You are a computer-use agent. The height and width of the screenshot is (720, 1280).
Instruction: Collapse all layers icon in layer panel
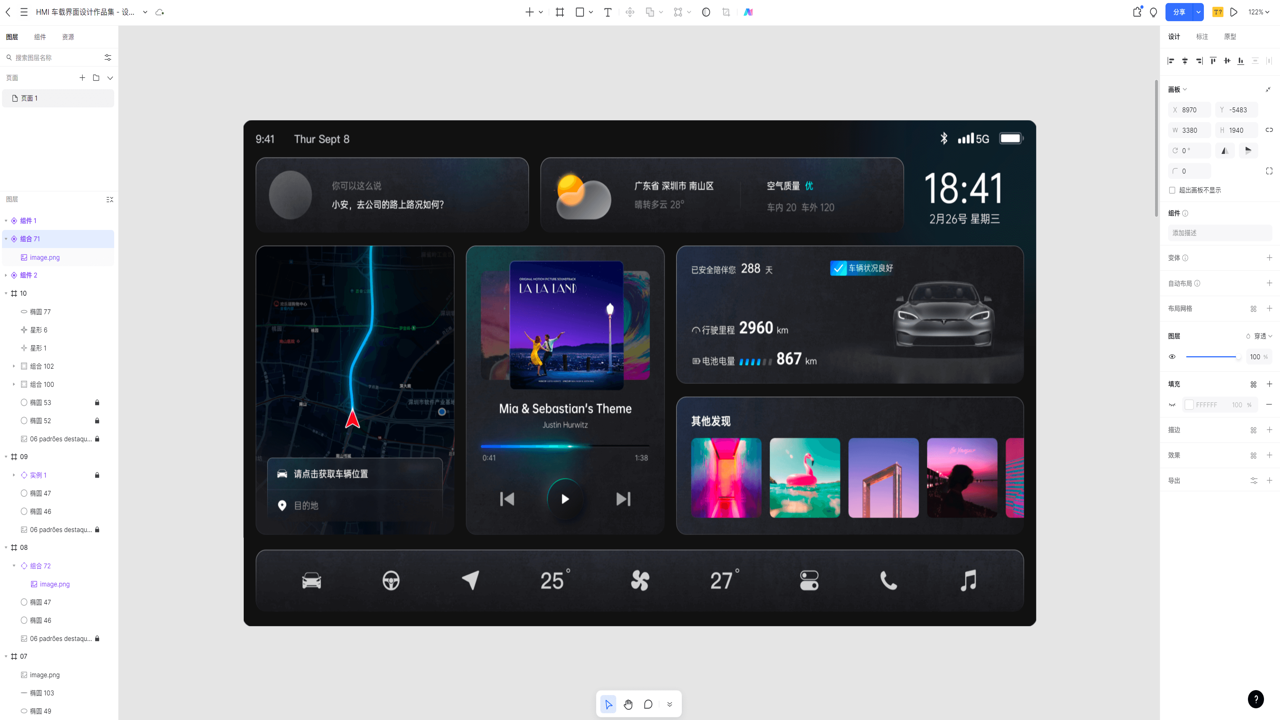pyautogui.click(x=110, y=199)
